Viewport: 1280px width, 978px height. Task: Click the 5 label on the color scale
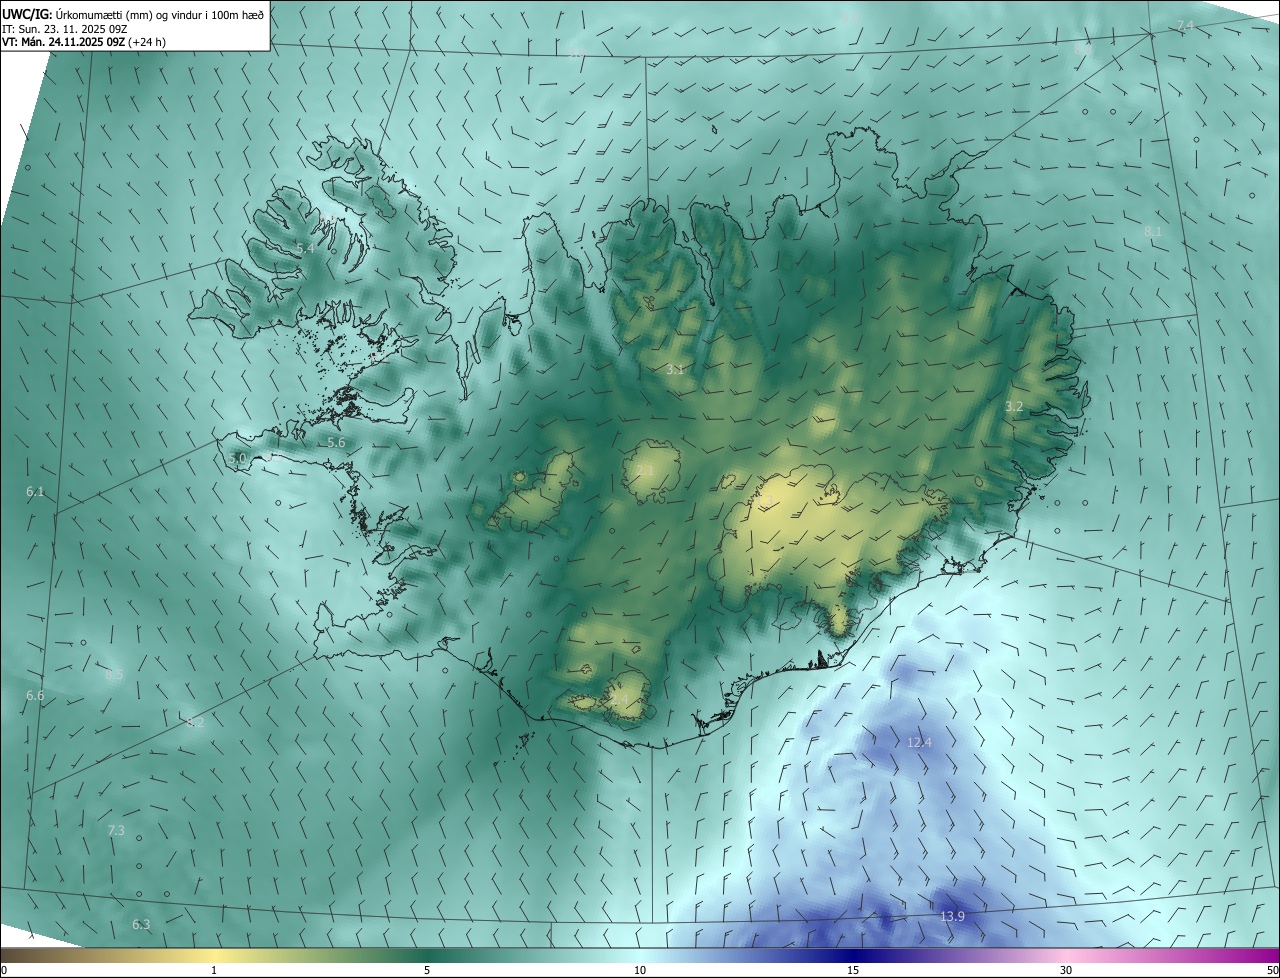click(427, 970)
